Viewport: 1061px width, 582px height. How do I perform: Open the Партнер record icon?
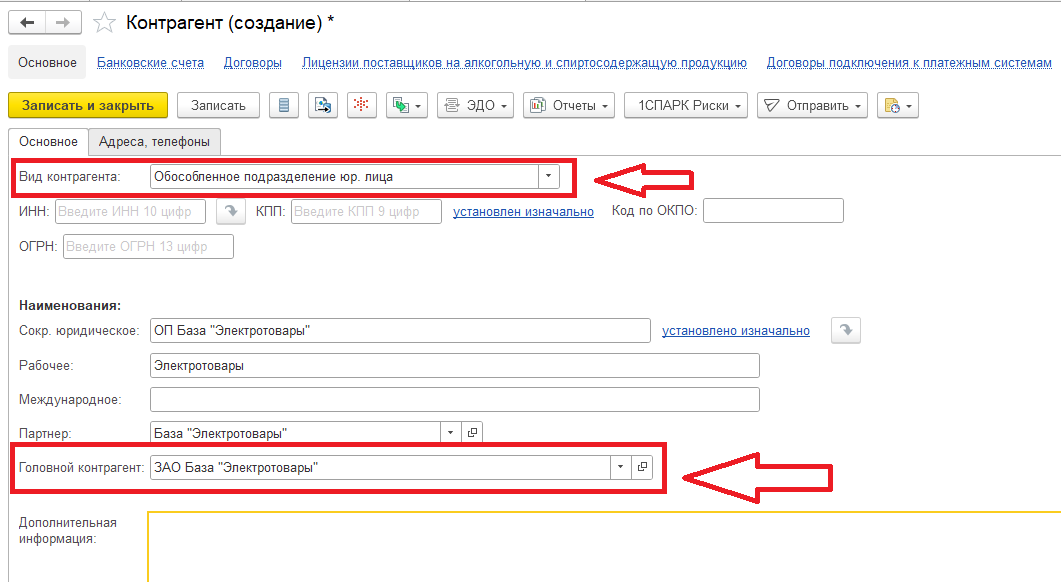click(473, 432)
